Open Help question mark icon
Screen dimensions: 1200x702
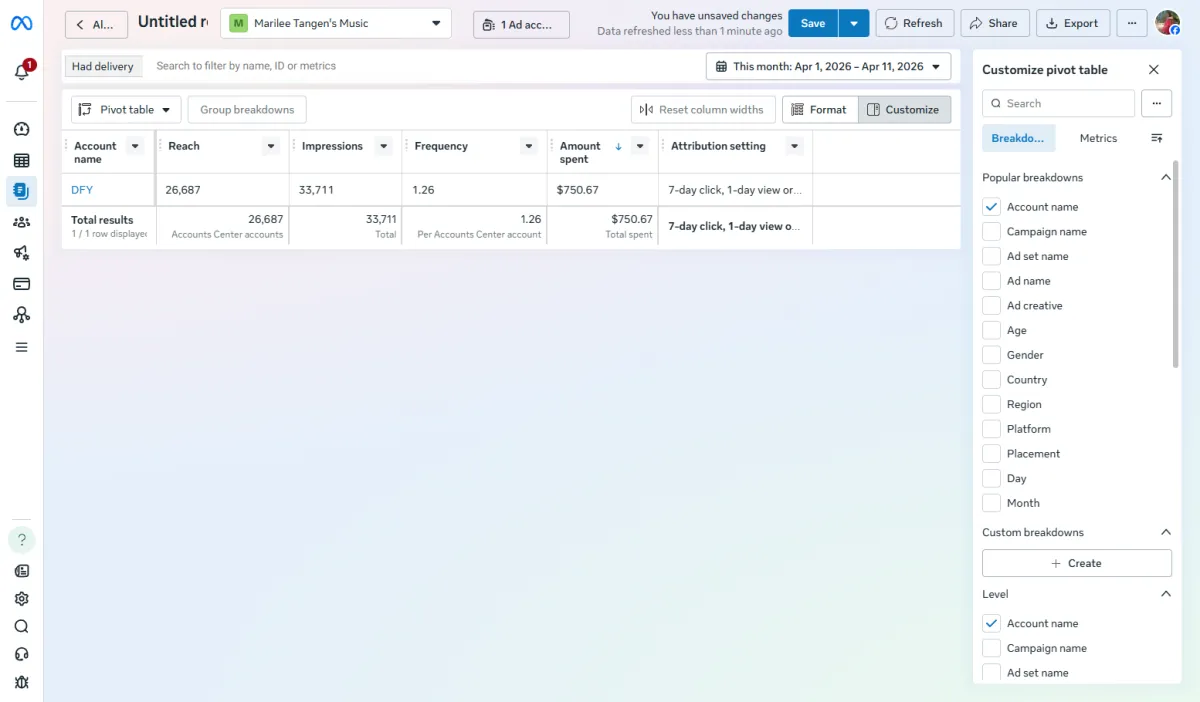tap(21, 540)
